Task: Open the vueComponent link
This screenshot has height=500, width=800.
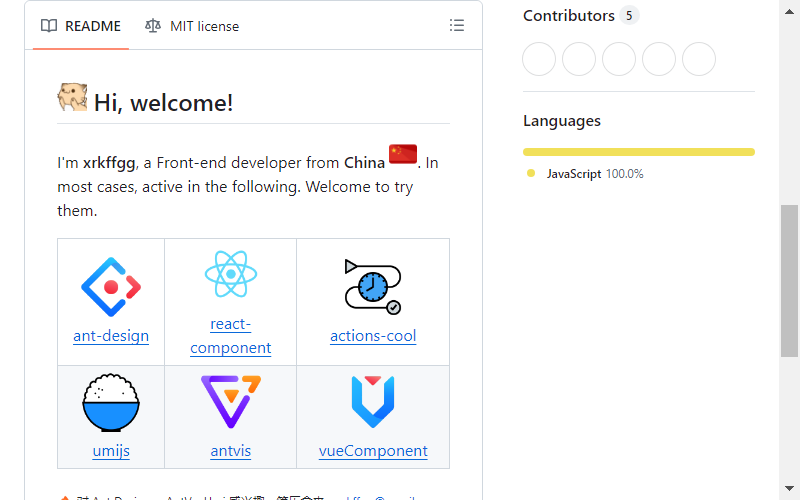Action: [x=373, y=451]
